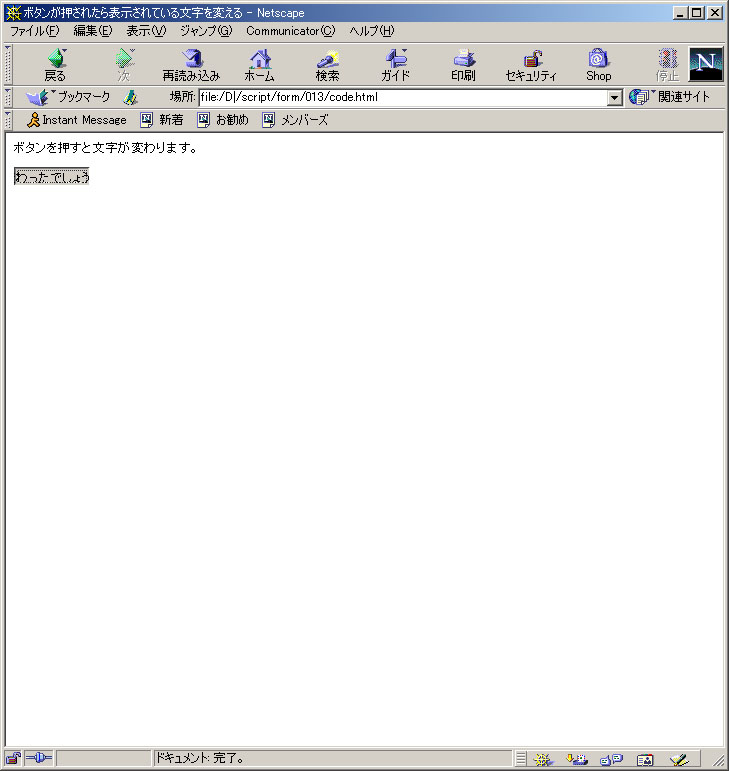Screen dimensions: 729x771
Task: Click the window title bar Netscape icon
Action: [13, 13]
